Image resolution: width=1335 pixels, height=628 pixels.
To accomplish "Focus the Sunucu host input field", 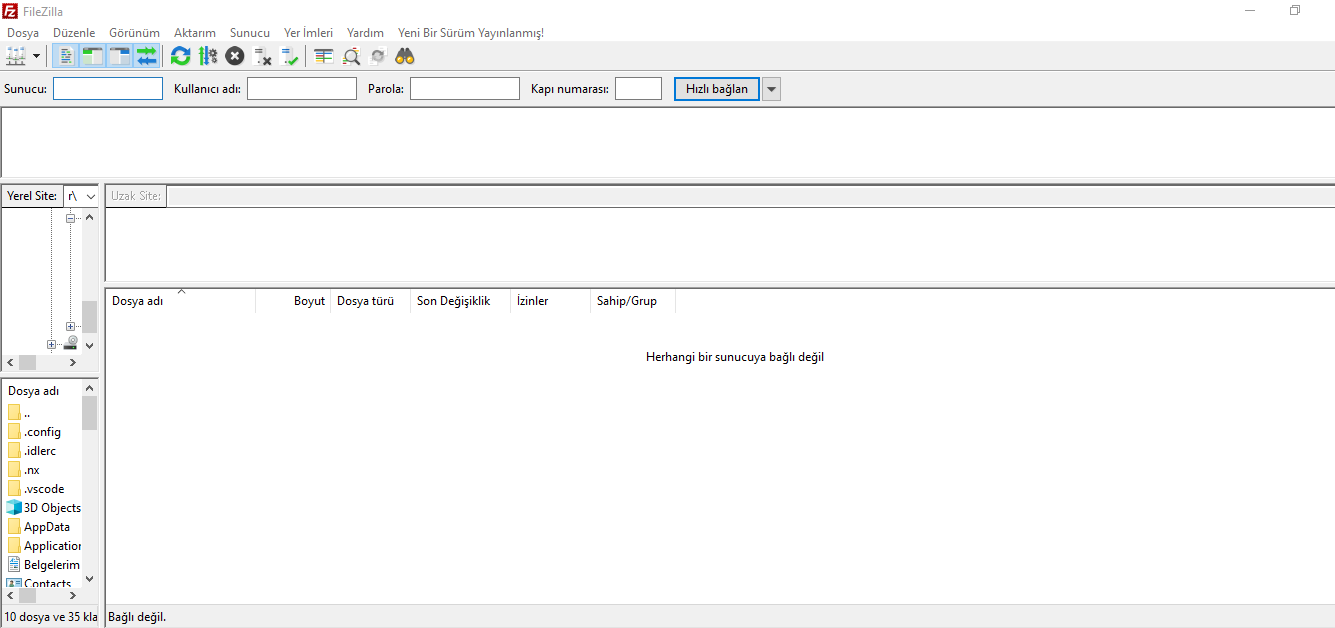I will click(x=108, y=89).
